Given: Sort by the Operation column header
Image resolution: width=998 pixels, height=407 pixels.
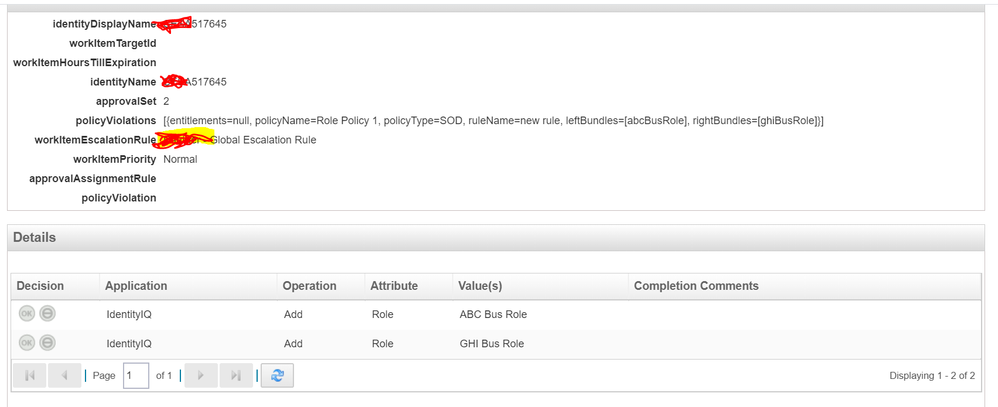Looking at the screenshot, I should click(x=309, y=286).
